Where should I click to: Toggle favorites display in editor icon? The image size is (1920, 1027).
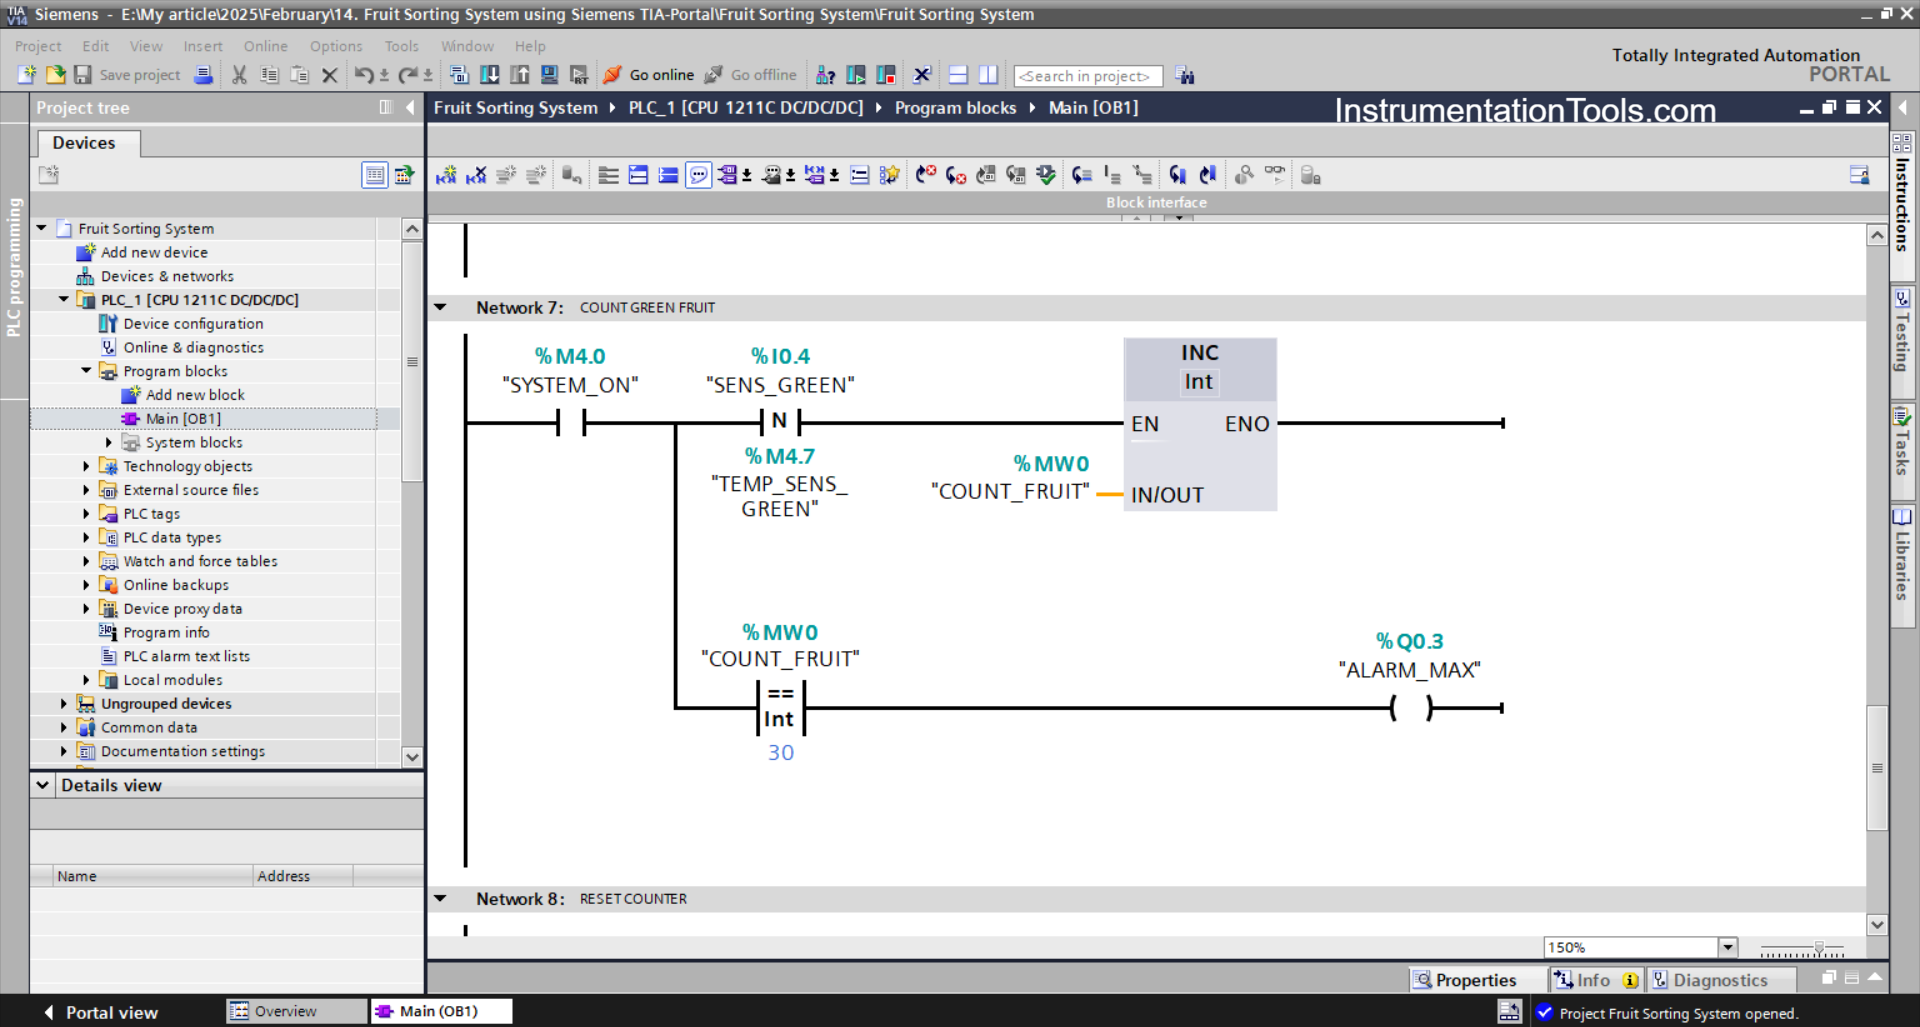[888, 175]
